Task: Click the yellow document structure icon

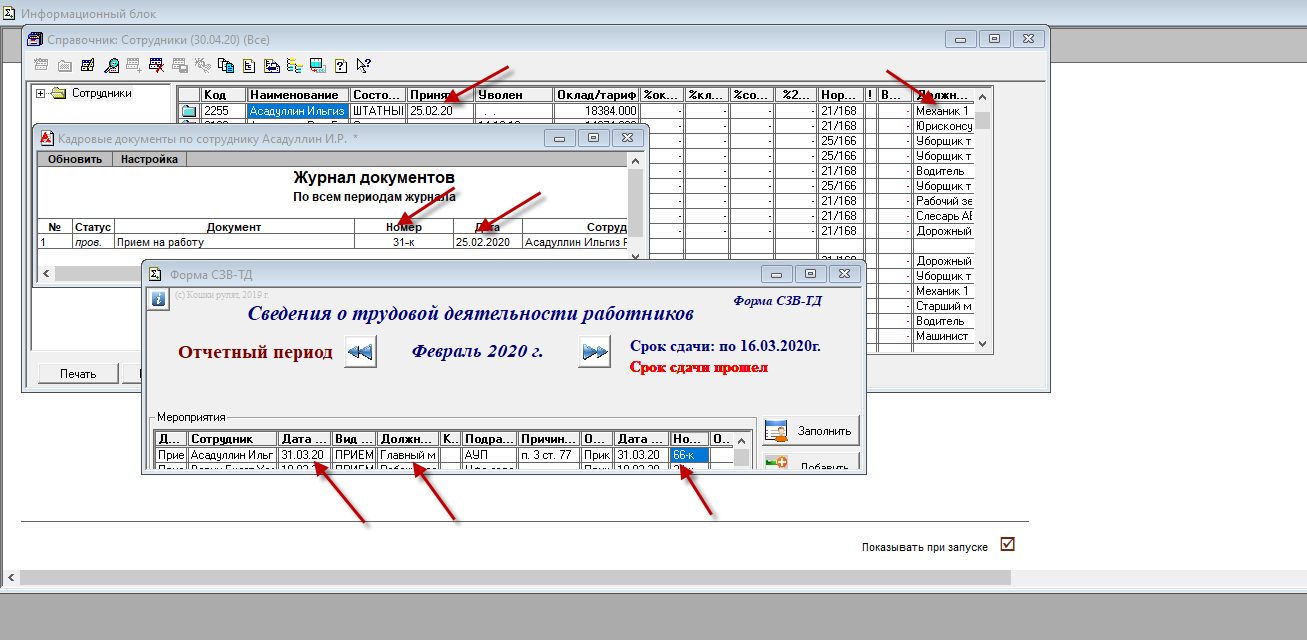Action: pos(249,65)
